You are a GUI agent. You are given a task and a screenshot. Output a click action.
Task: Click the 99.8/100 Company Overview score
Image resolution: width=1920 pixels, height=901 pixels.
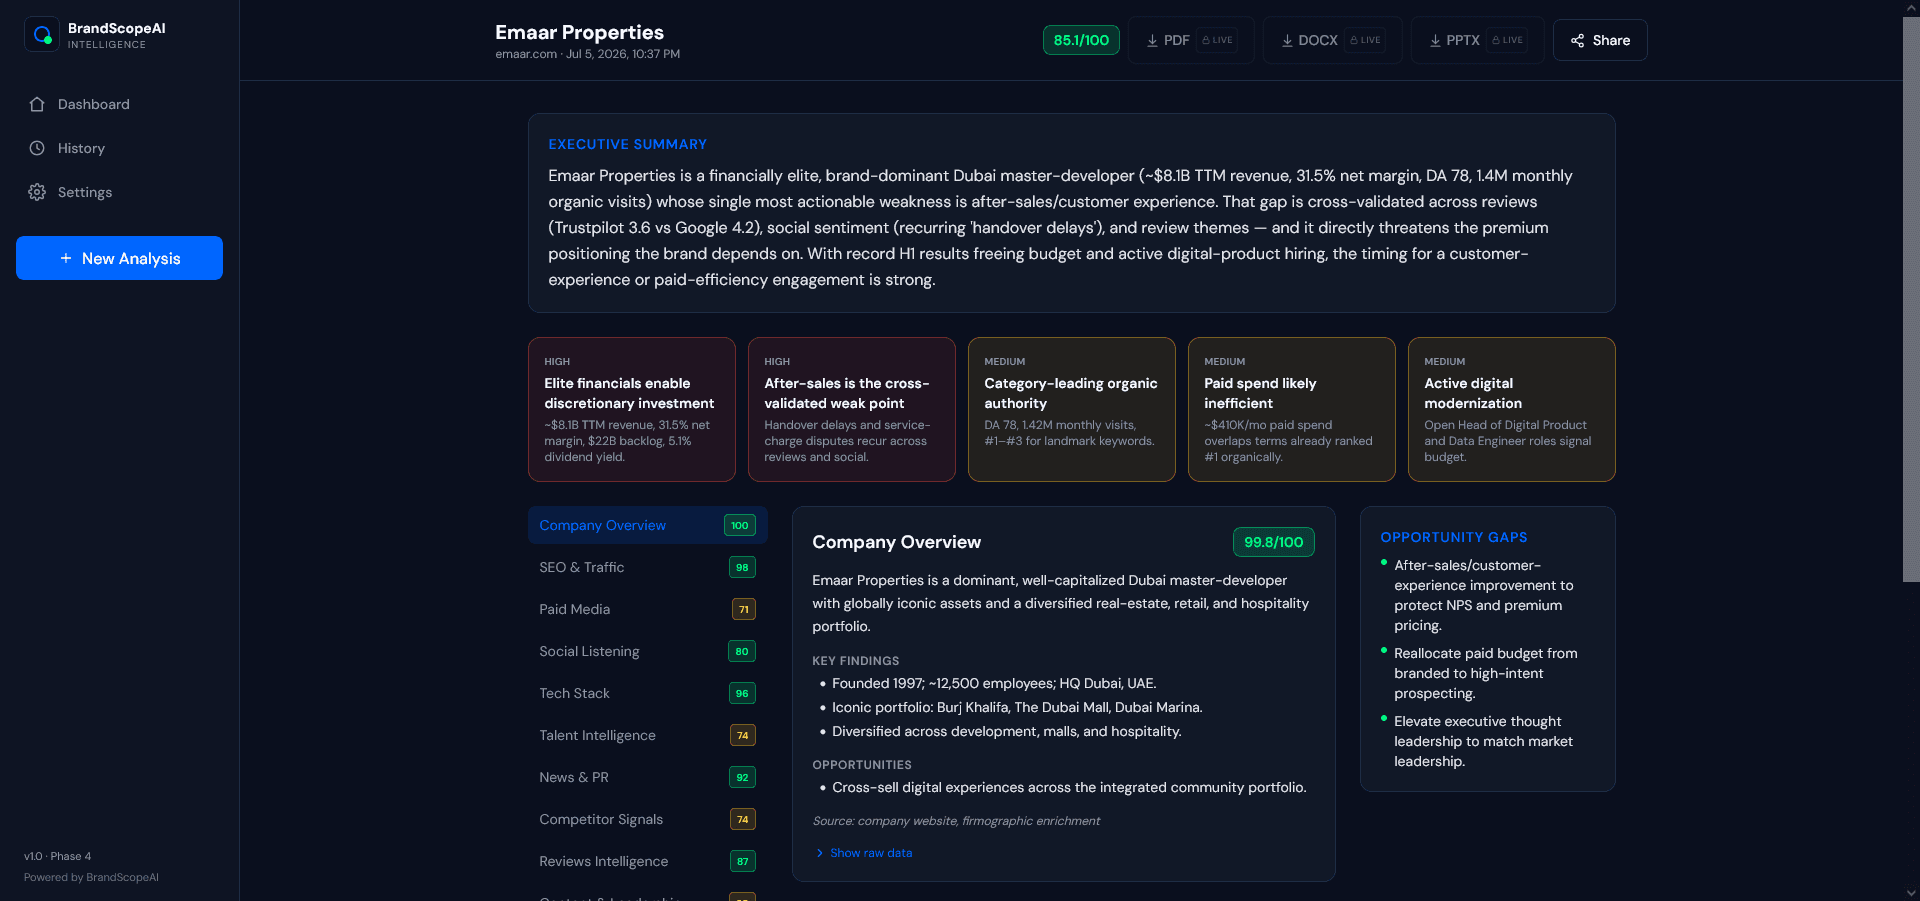(x=1274, y=542)
